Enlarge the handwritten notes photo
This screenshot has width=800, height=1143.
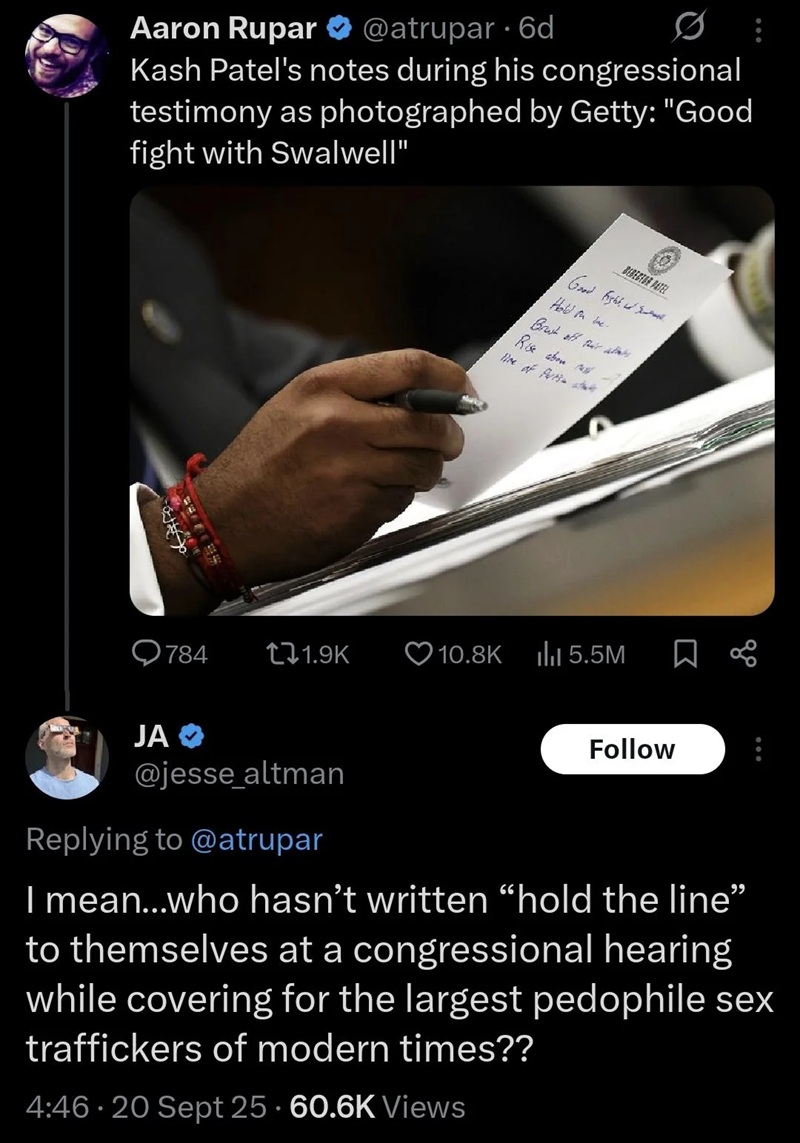(452, 401)
